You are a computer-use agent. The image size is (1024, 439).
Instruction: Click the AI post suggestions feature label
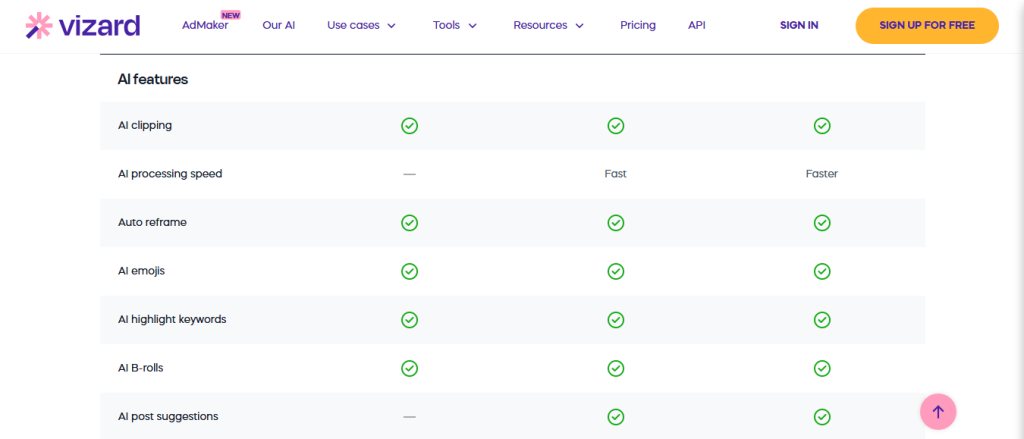(168, 416)
